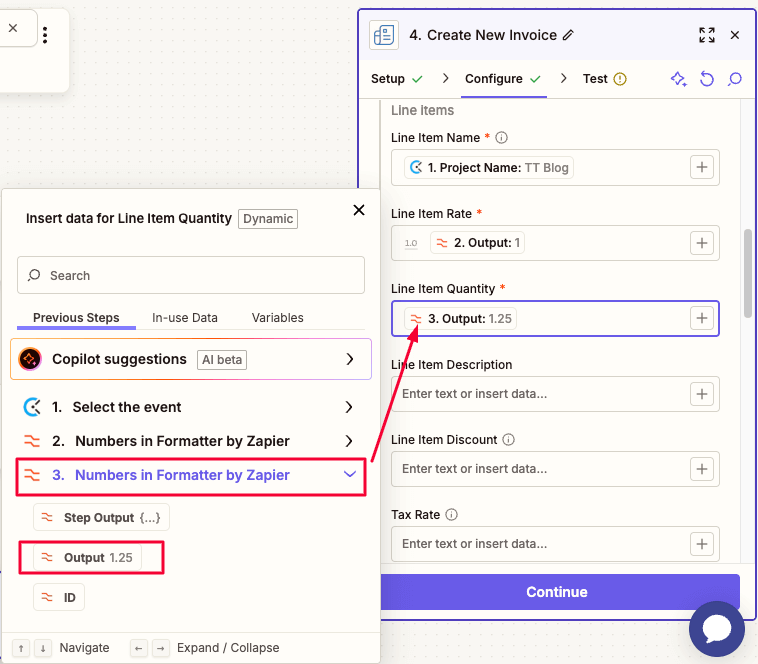Select the ID data pill

coord(59,597)
